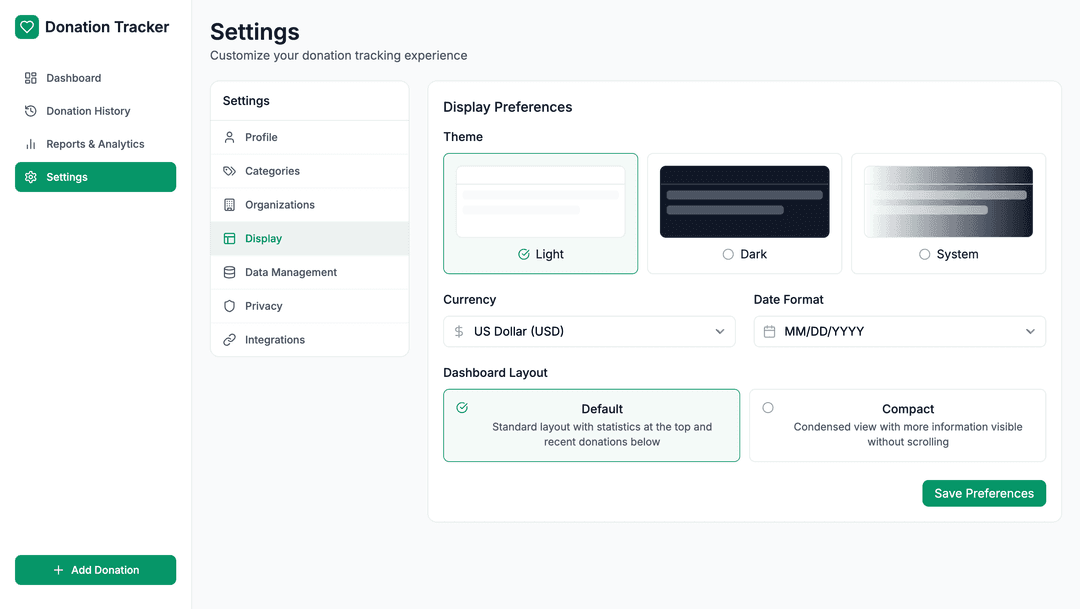Select the Dark theme radio button
Viewport: 1080px width, 609px height.
coord(728,255)
